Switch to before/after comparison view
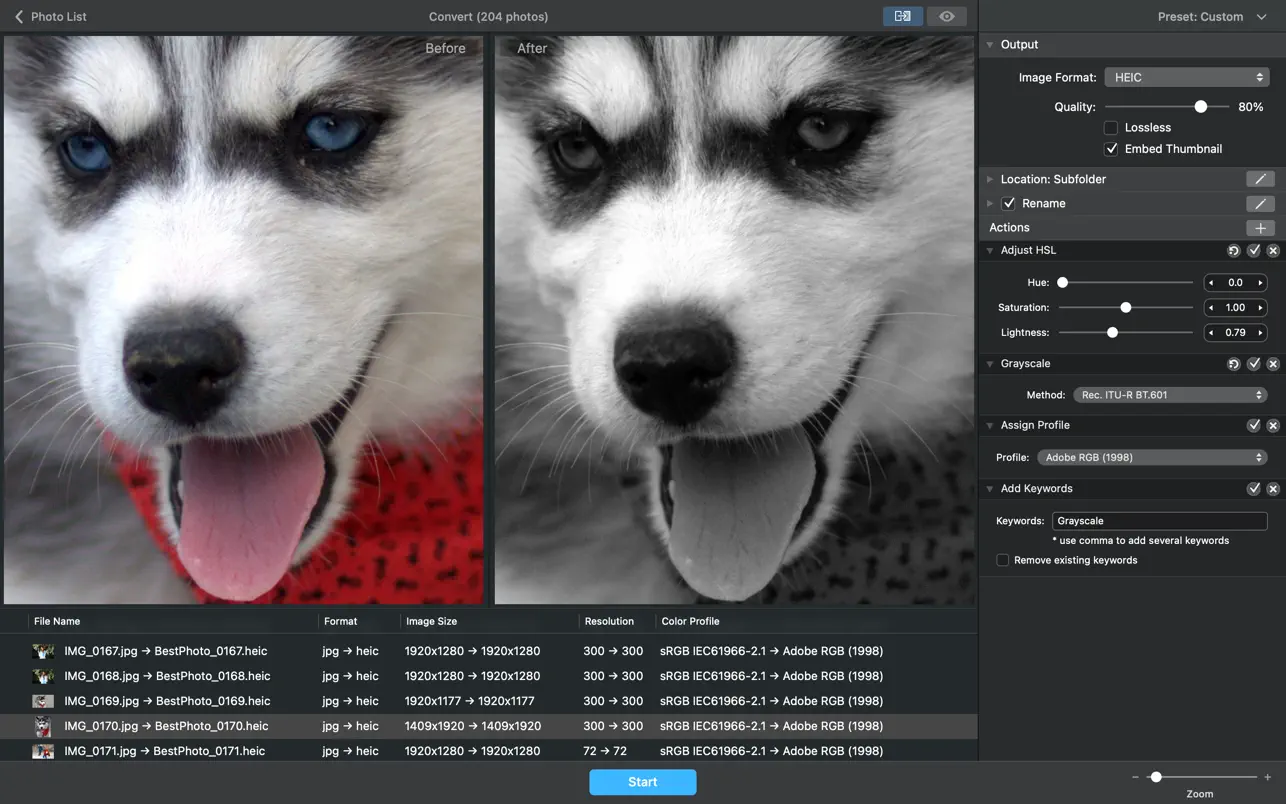Viewport: 1286px width, 804px height. pos(902,16)
